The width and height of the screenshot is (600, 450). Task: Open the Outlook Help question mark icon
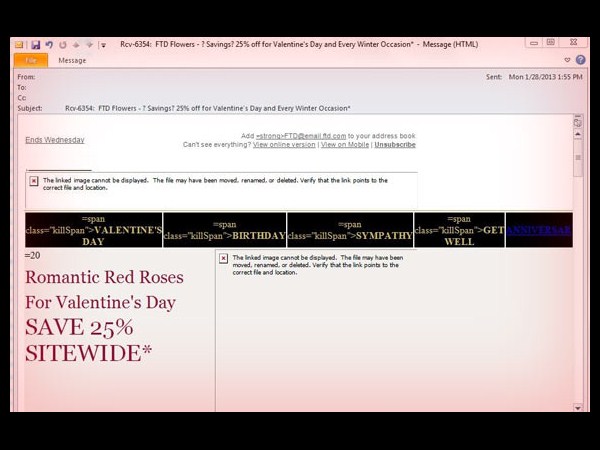coord(580,60)
